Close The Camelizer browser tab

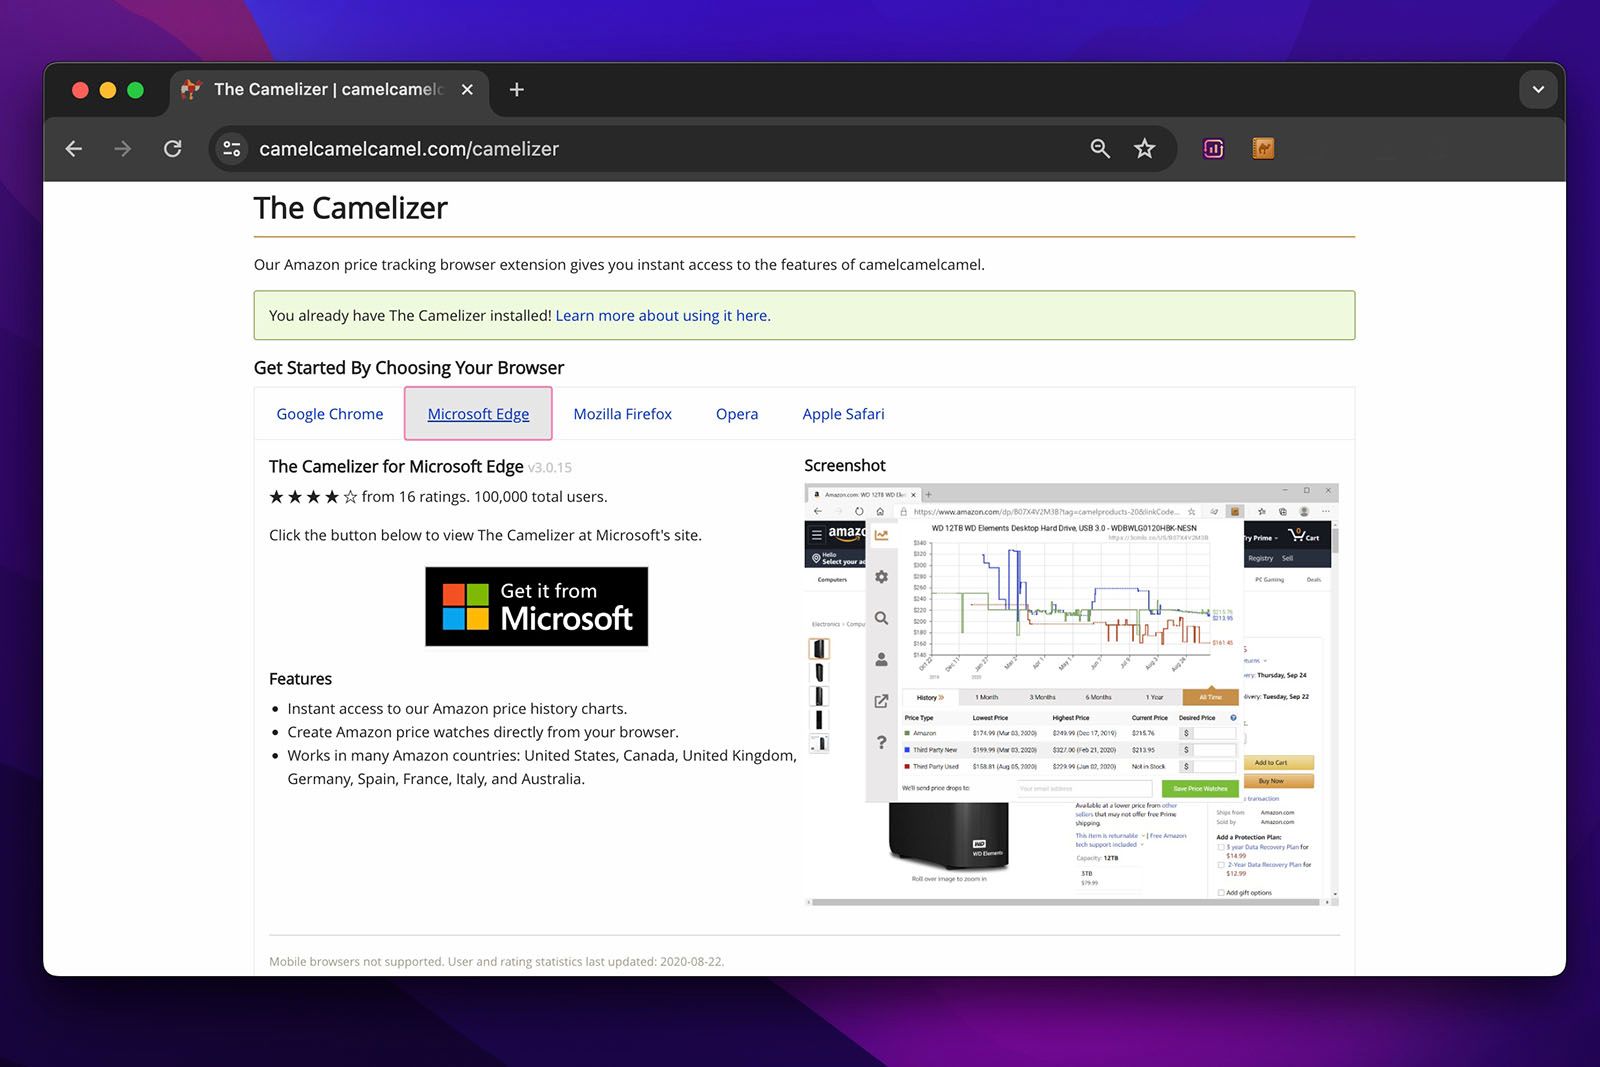[x=467, y=90]
